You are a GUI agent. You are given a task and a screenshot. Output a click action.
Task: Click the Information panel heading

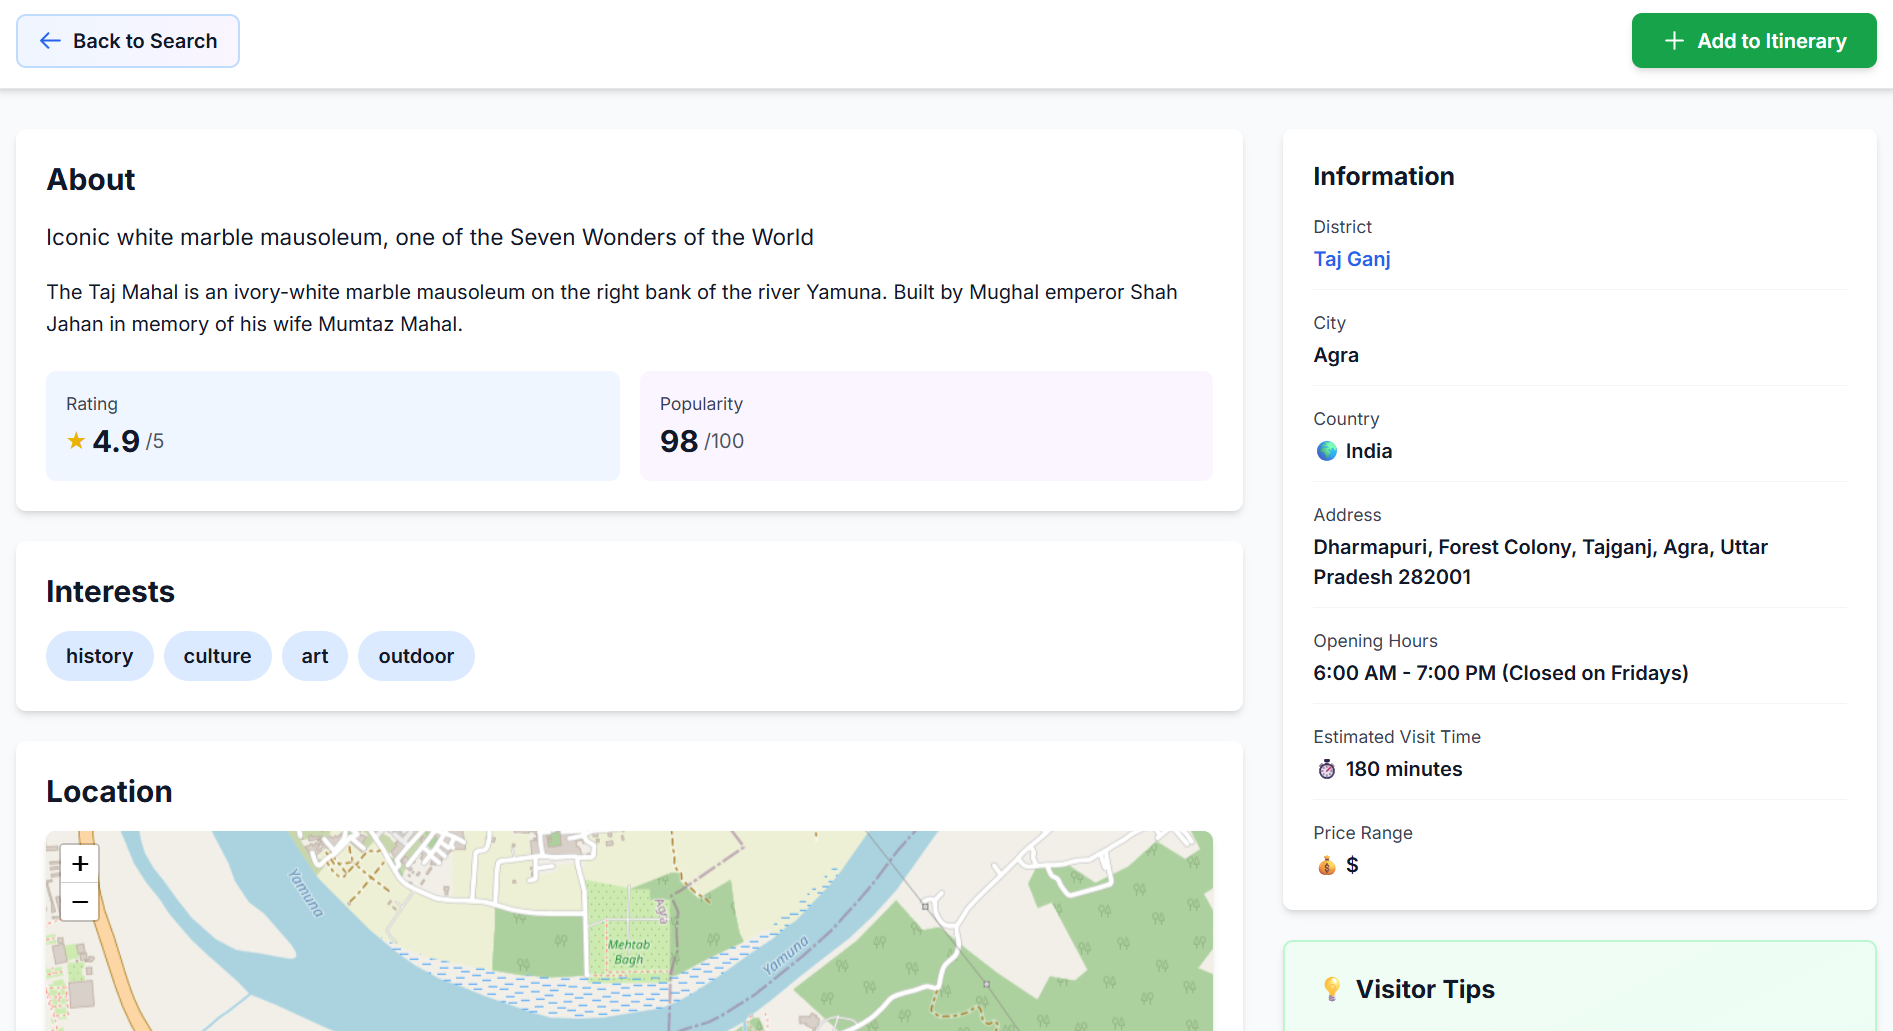[x=1384, y=176]
